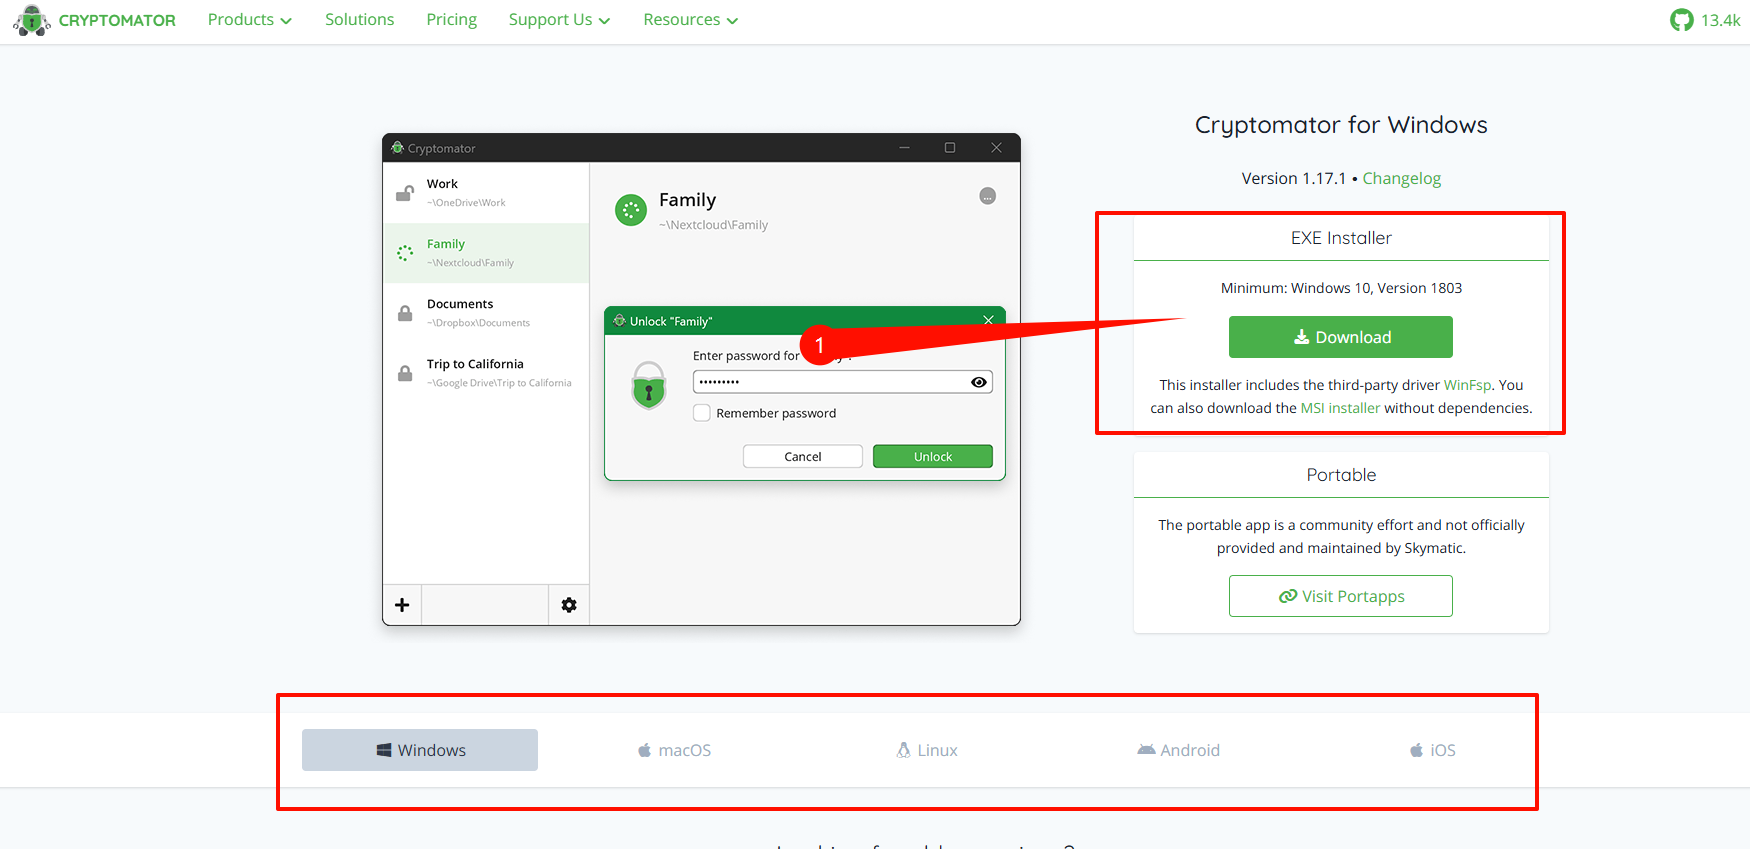1750x849 pixels.
Task: Click "Minimum: Windows 10, Version 1803" text
Action: [x=1341, y=288]
